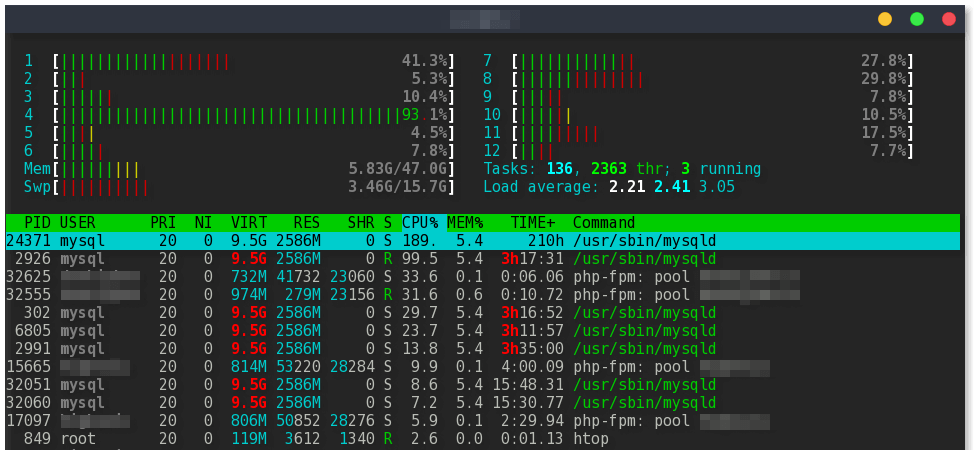Click CPU 3 meter at 10.4%
Screen dimensions: 974x450
[253, 97]
